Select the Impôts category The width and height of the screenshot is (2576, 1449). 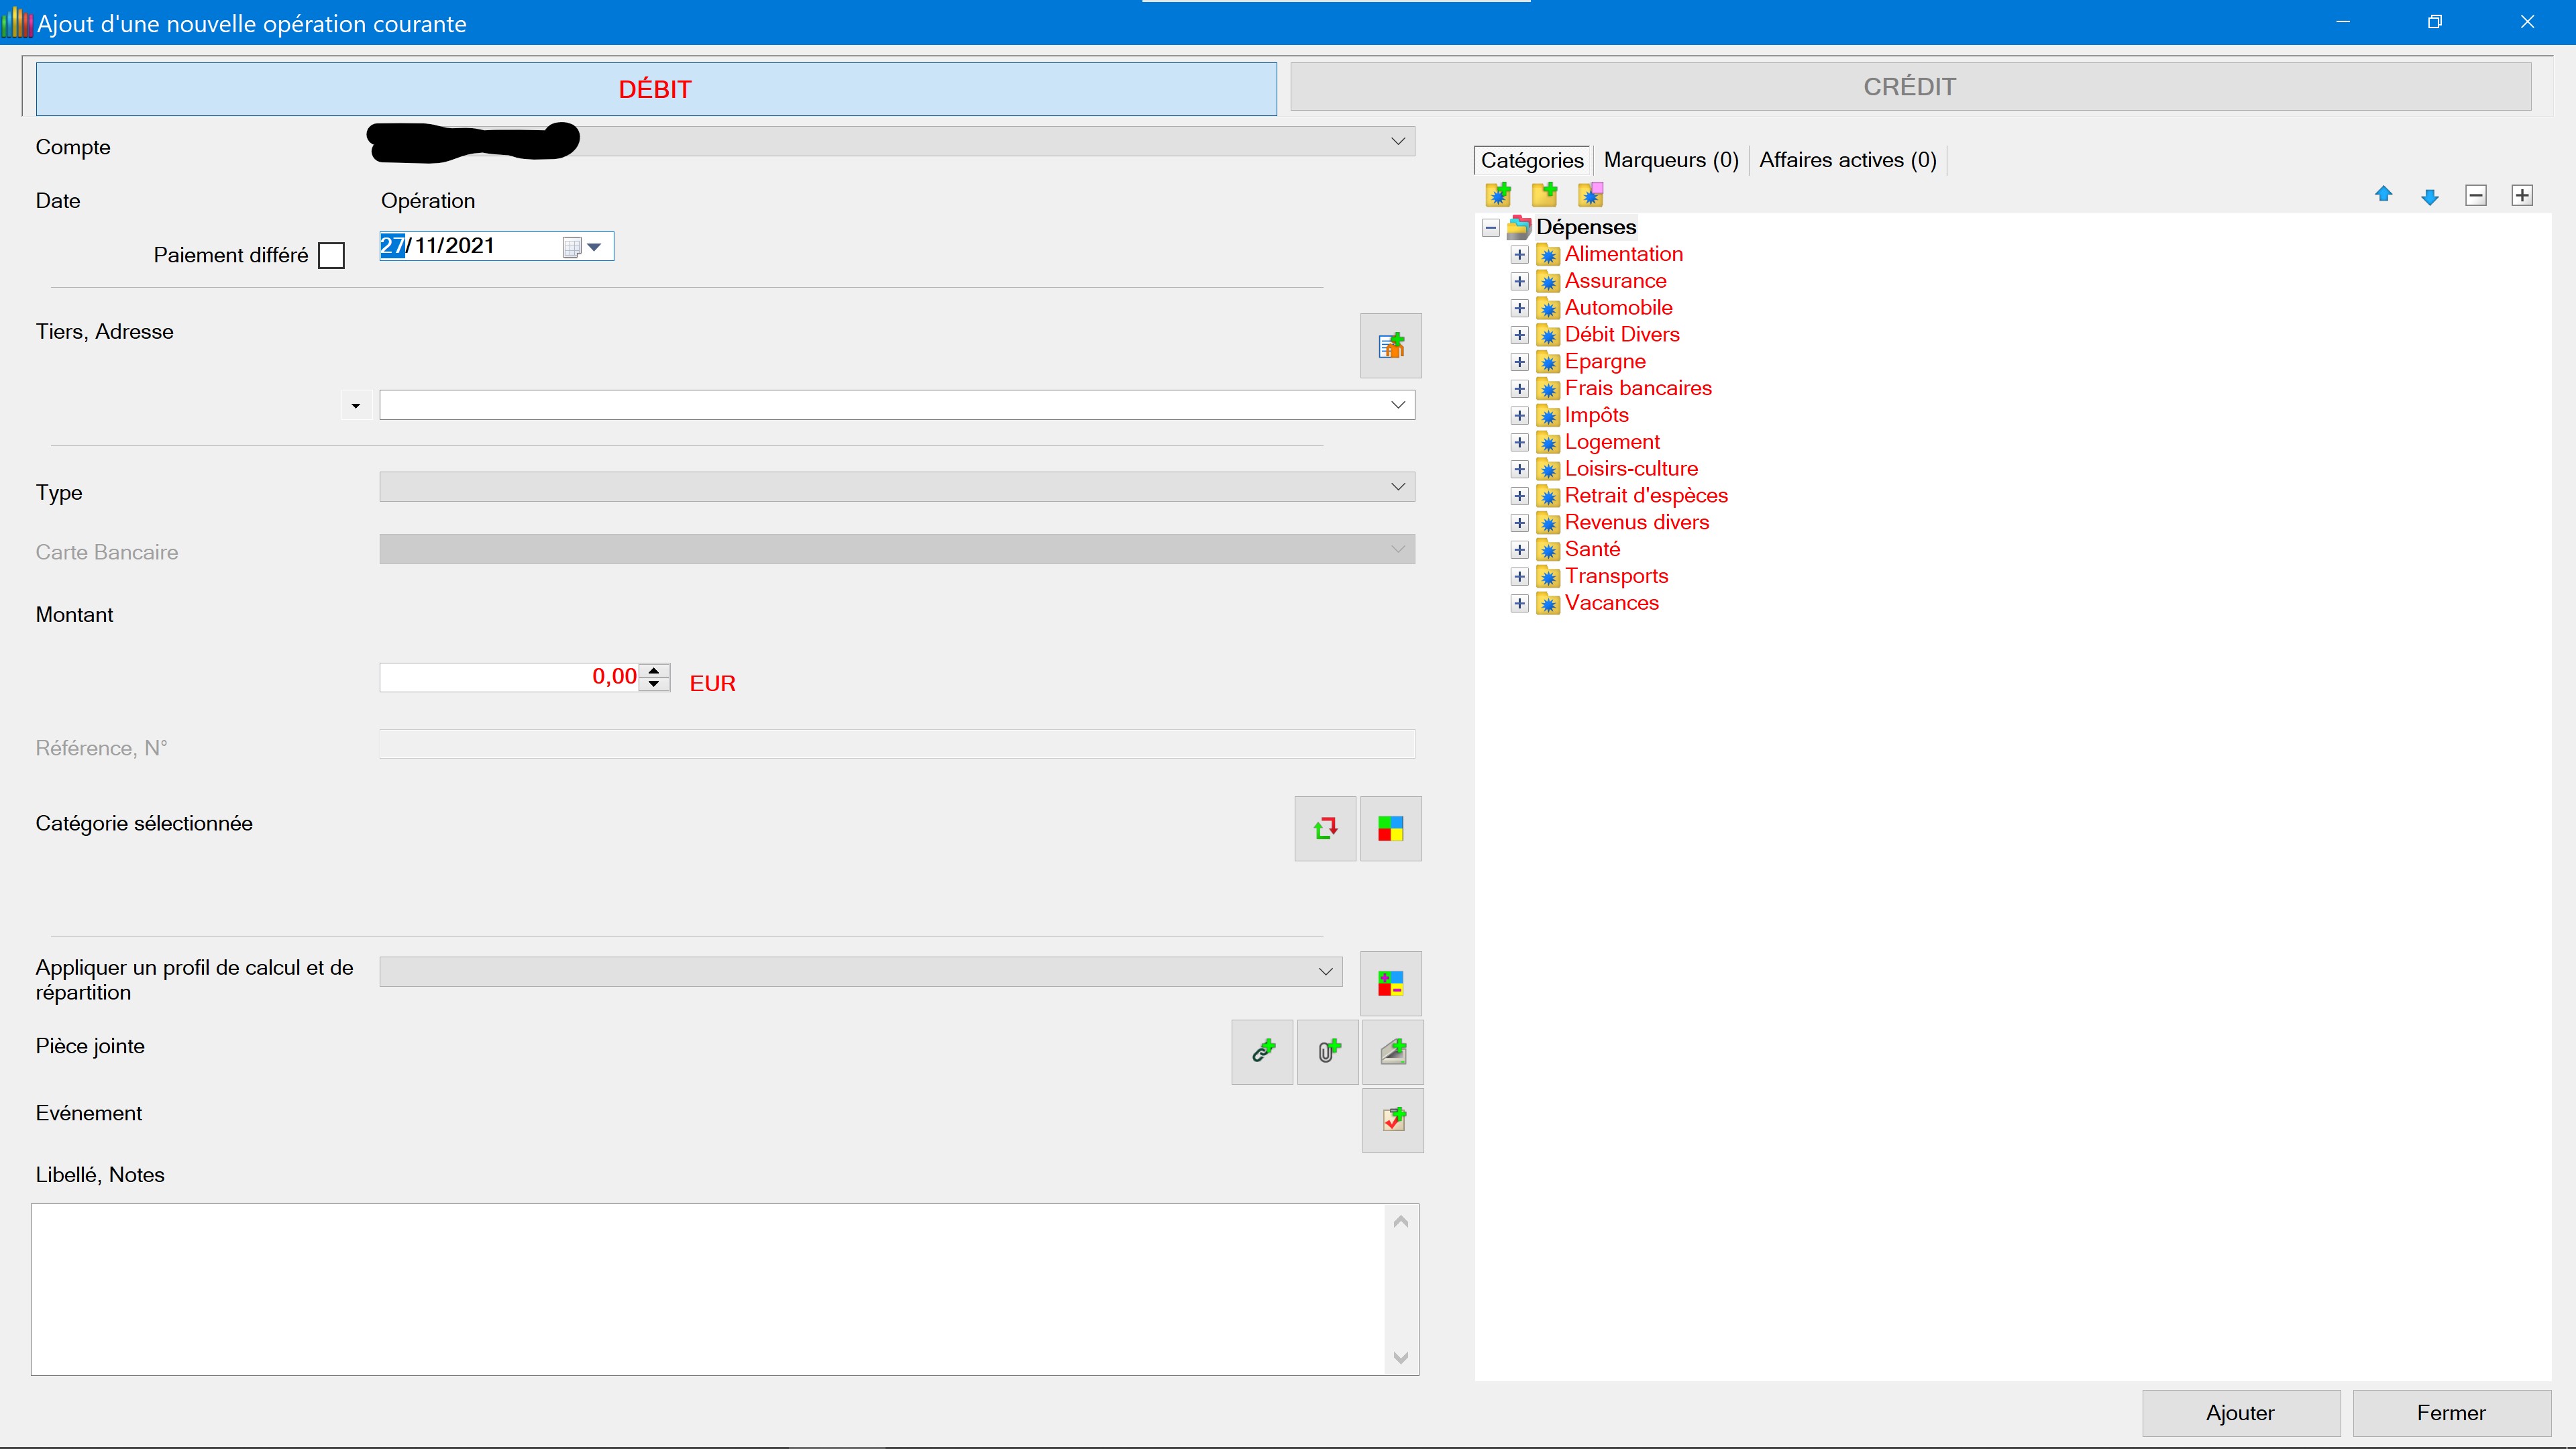pyautogui.click(x=1596, y=416)
